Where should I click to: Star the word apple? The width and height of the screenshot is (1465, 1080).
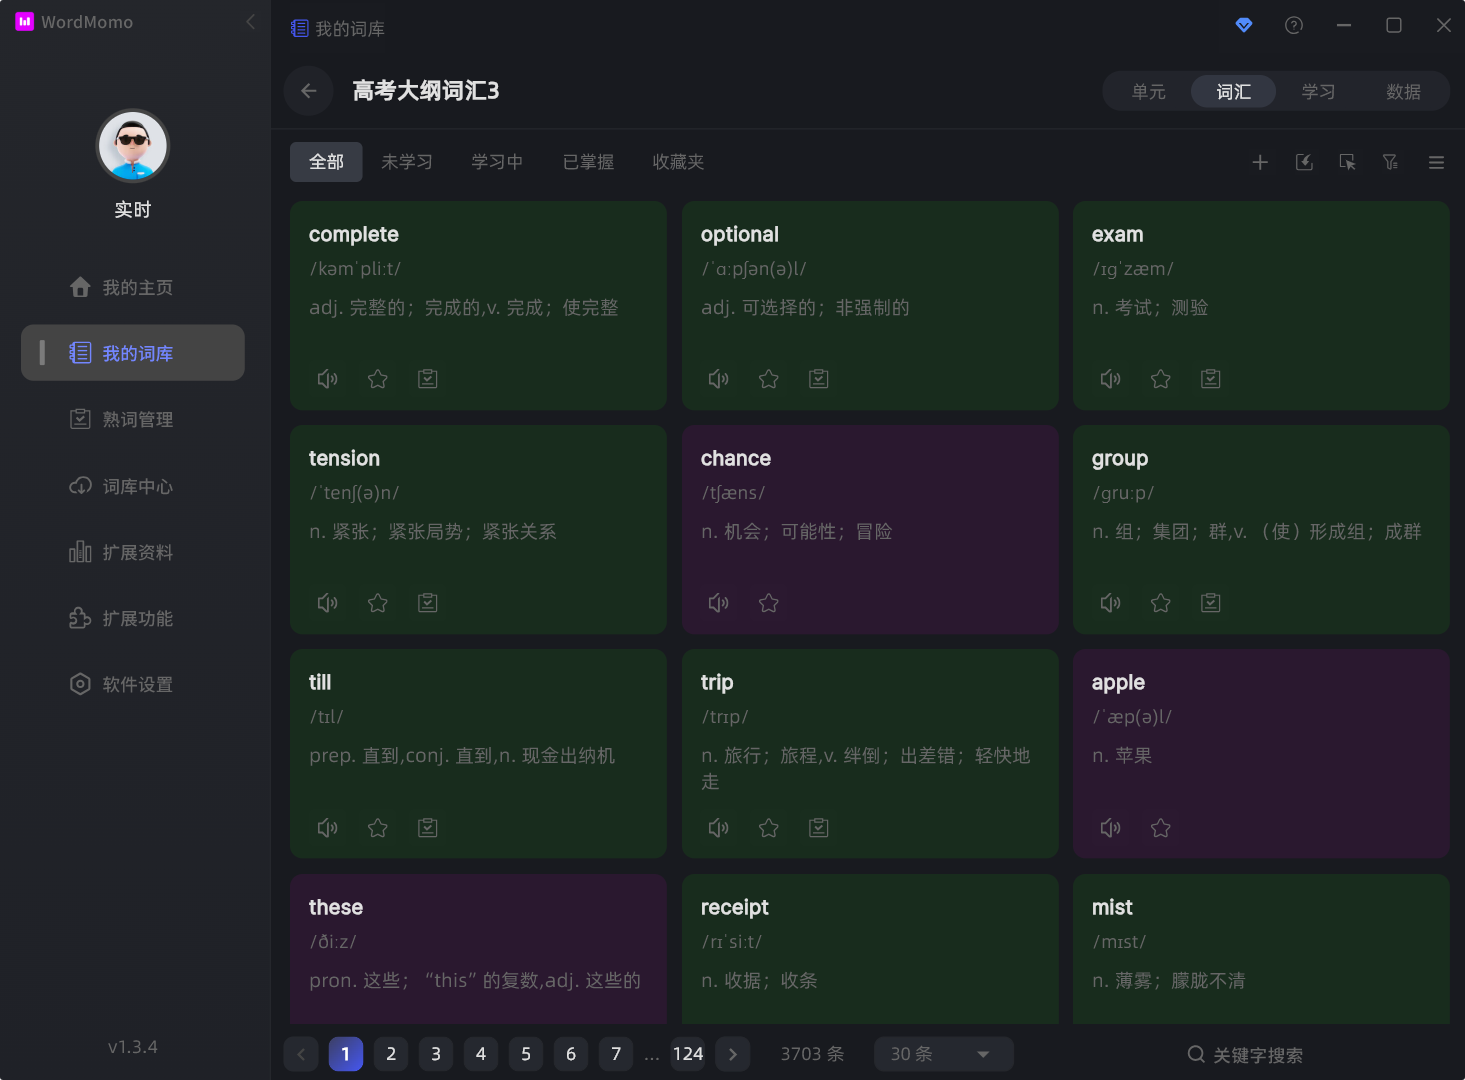point(1160,828)
